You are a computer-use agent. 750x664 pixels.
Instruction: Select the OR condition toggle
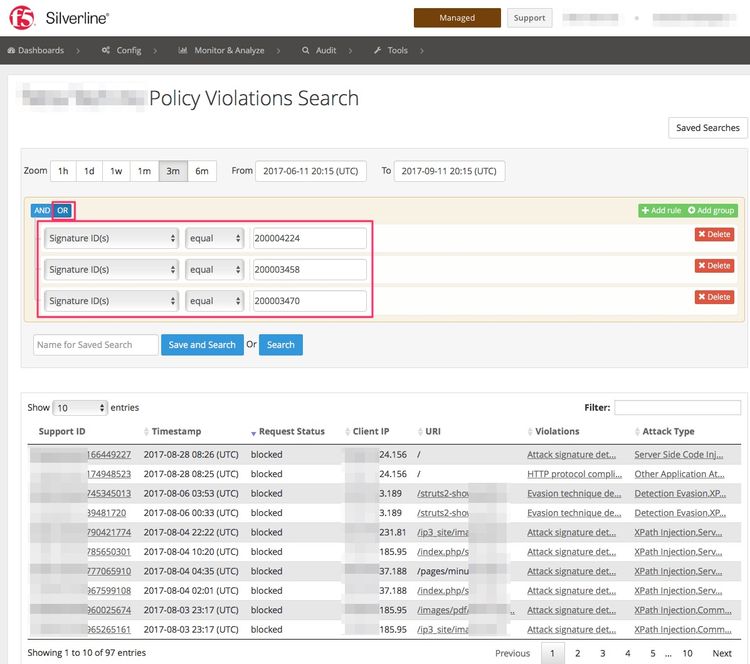point(63,210)
